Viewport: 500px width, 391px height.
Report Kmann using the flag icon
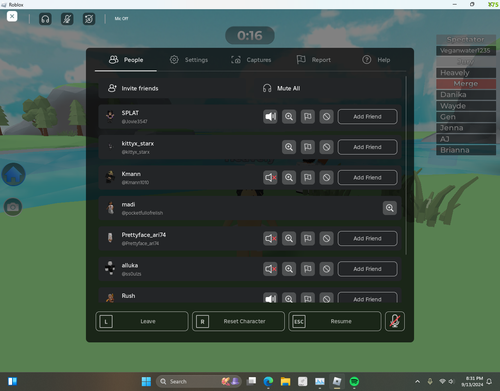pos(308,178)
